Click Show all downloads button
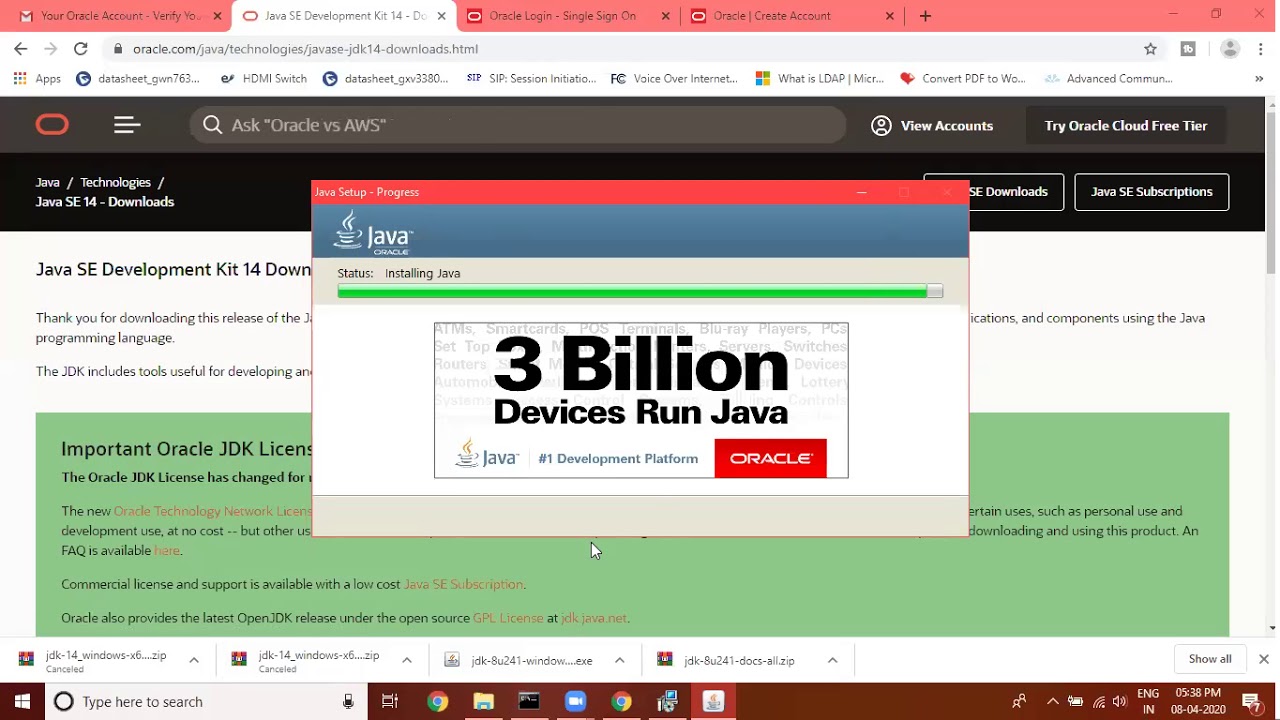1280x720 pixels. pos(1210,659)
